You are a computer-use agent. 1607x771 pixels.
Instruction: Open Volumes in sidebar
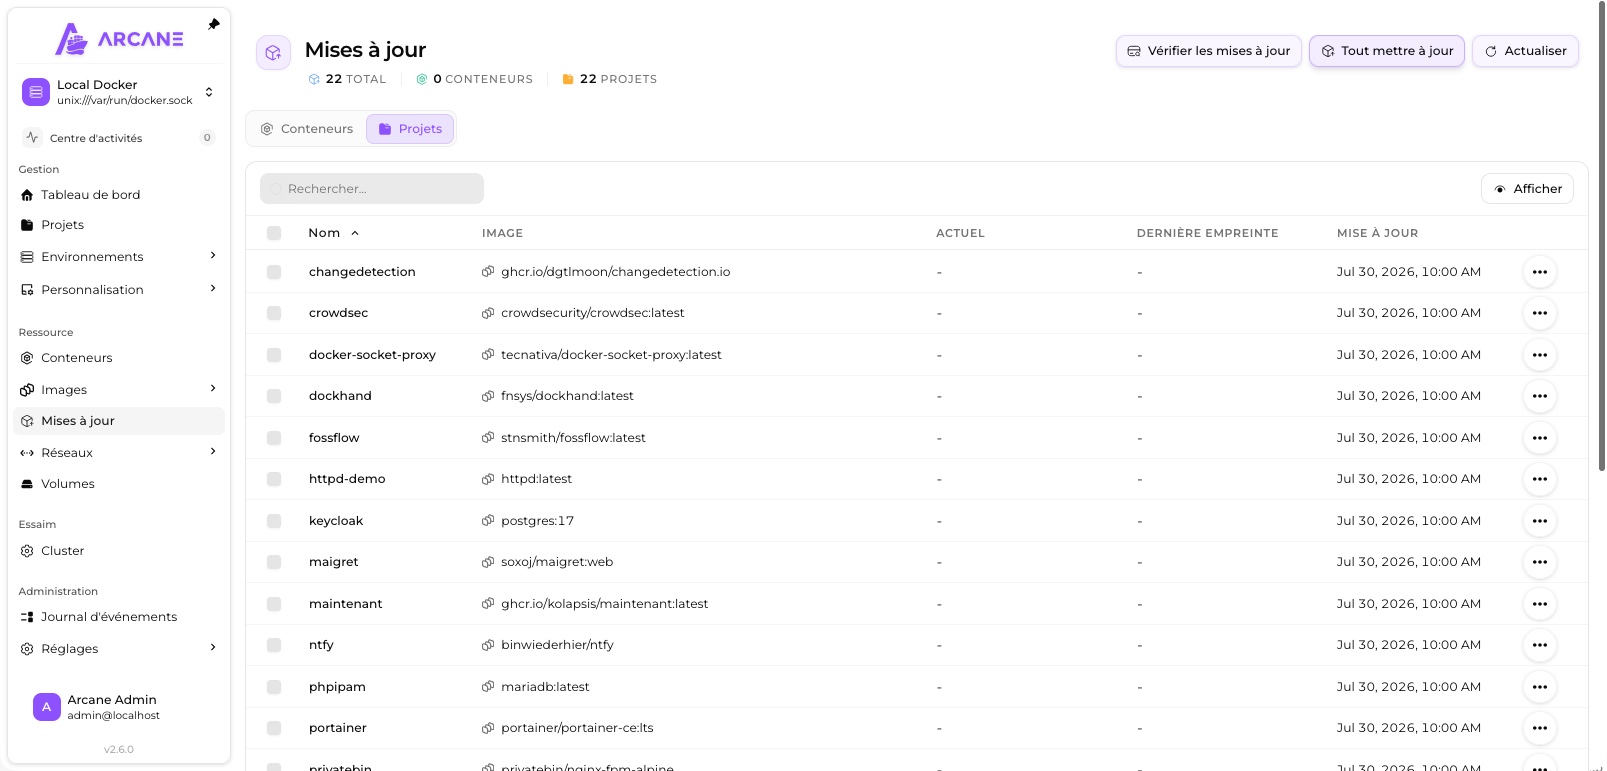click(118, 484)
